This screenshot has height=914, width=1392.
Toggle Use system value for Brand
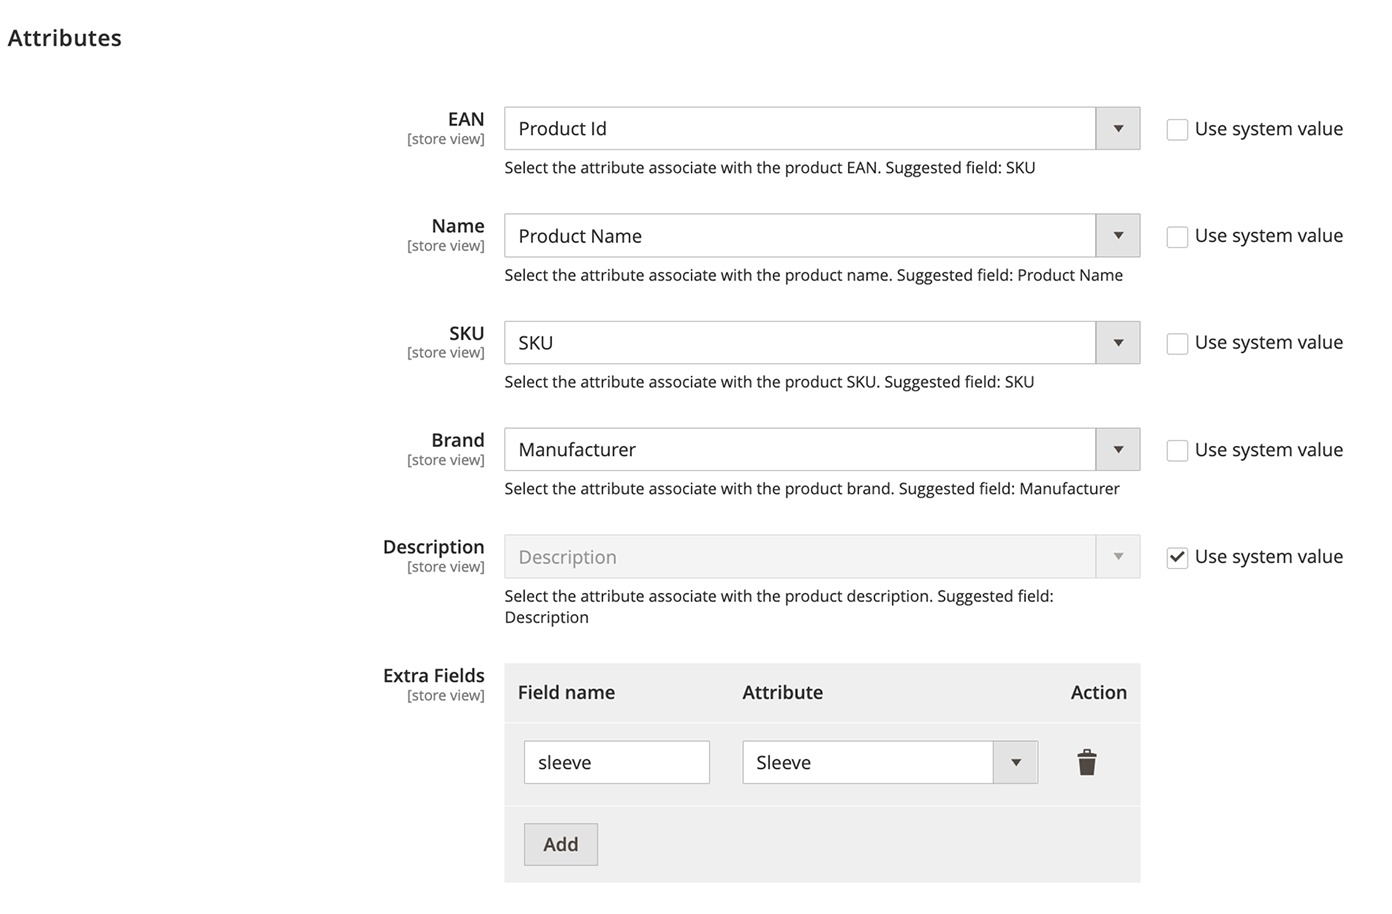(x=1177, y=451)
